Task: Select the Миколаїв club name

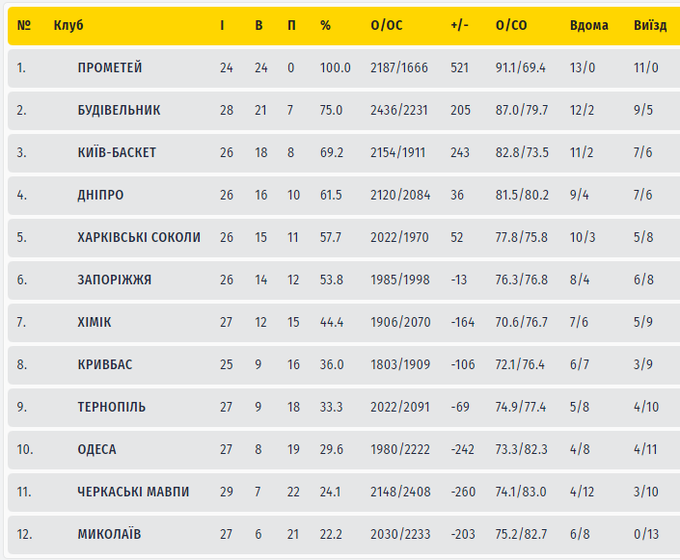Action: tap(109, 534)
